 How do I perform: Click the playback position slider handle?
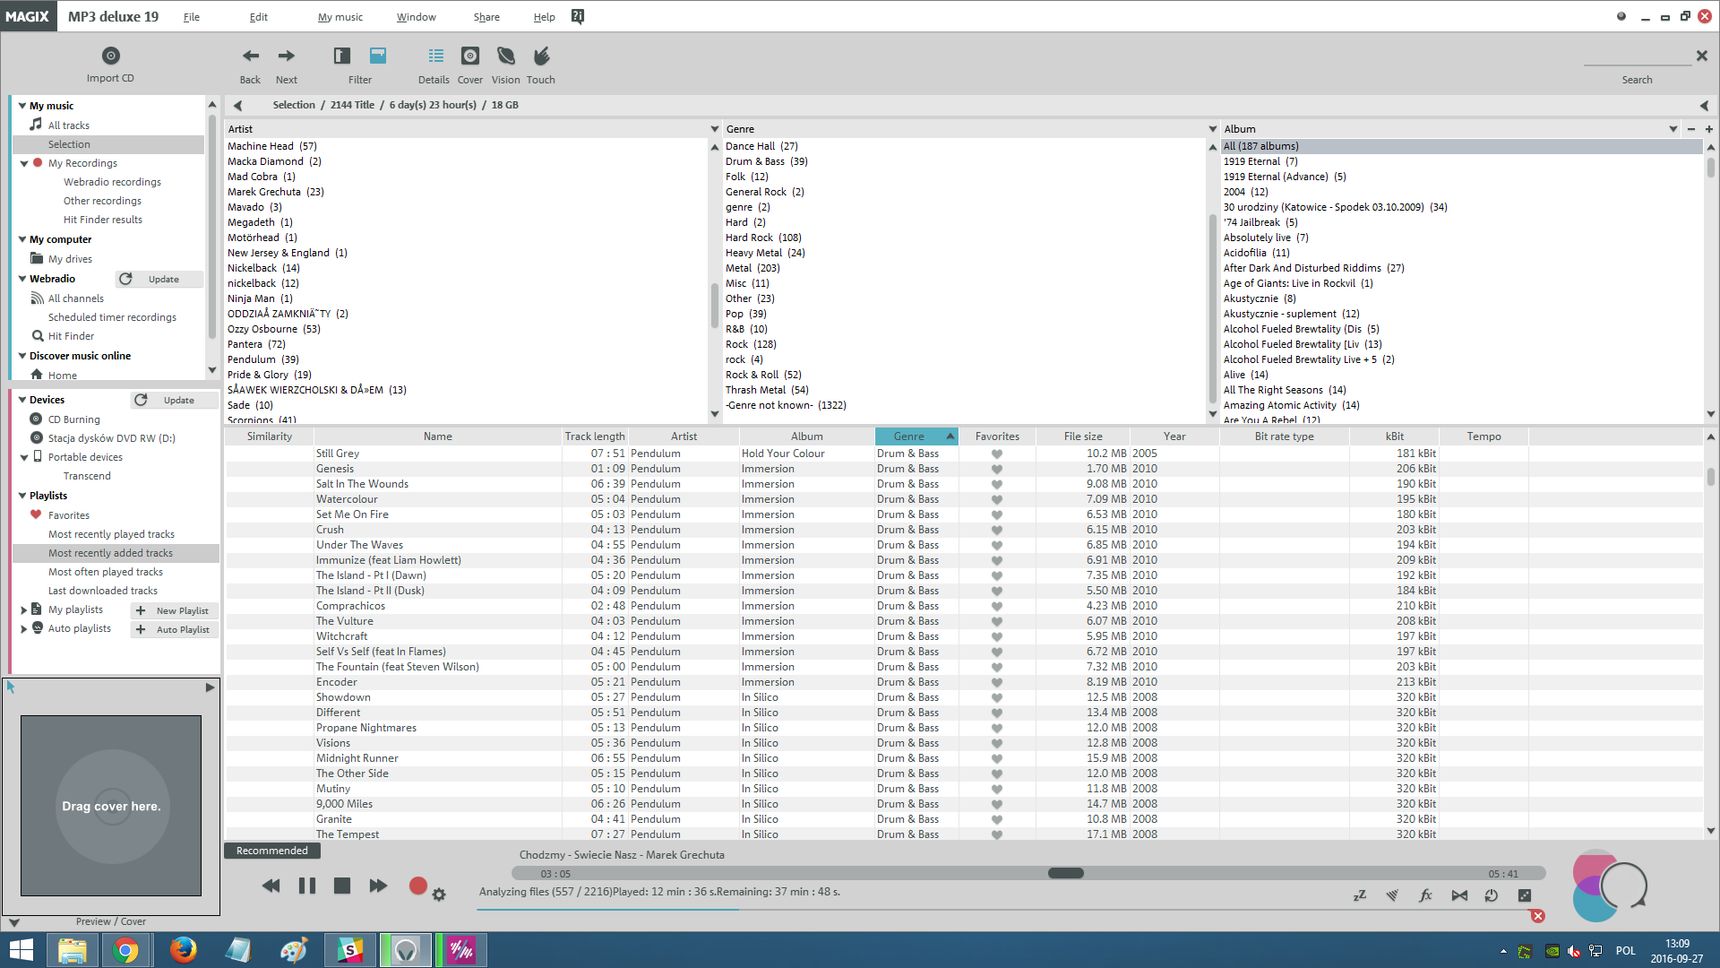pos(1066,873)
